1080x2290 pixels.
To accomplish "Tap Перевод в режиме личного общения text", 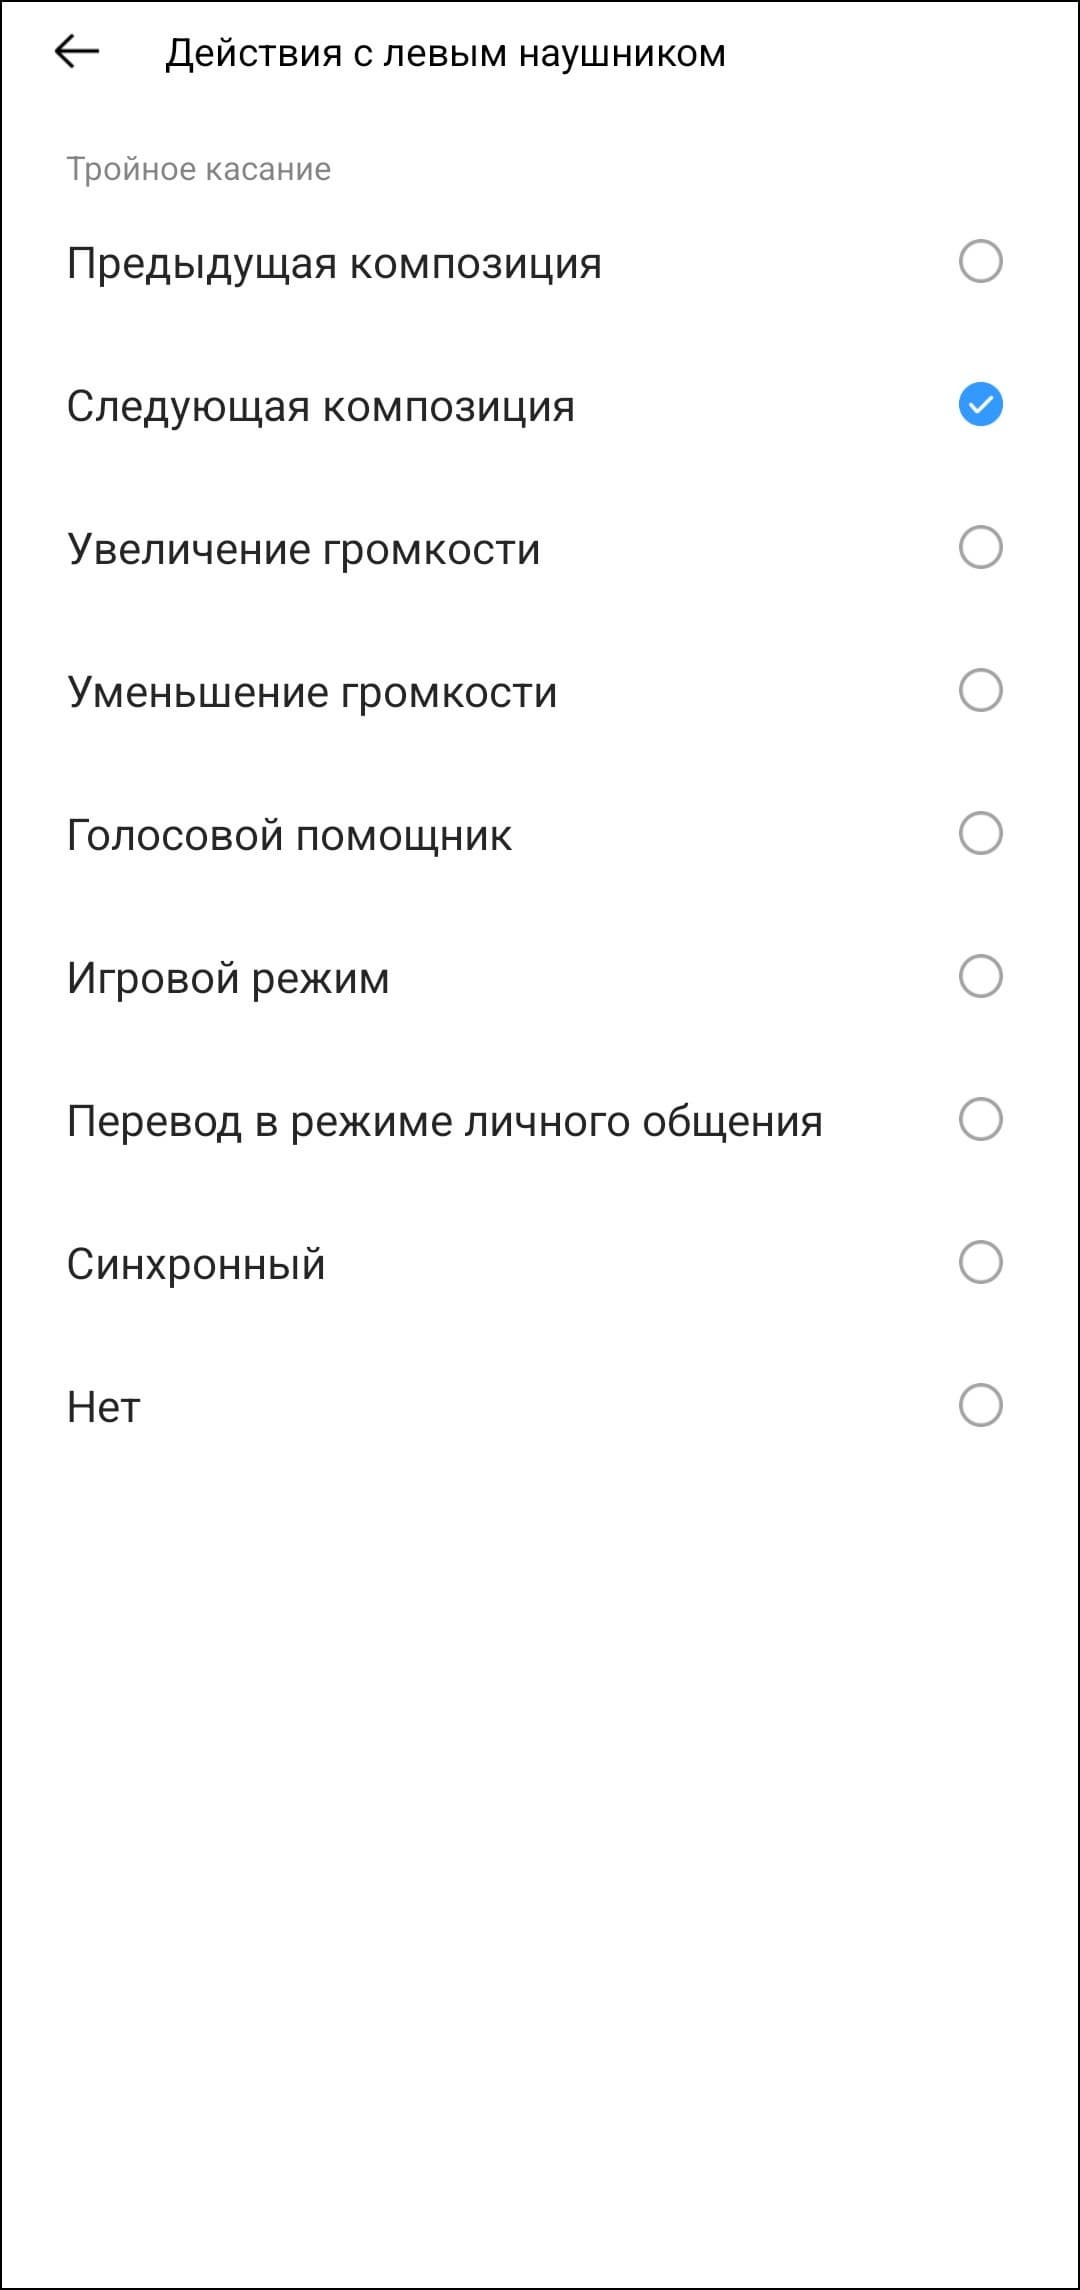I will click(x=444, y=1122).
